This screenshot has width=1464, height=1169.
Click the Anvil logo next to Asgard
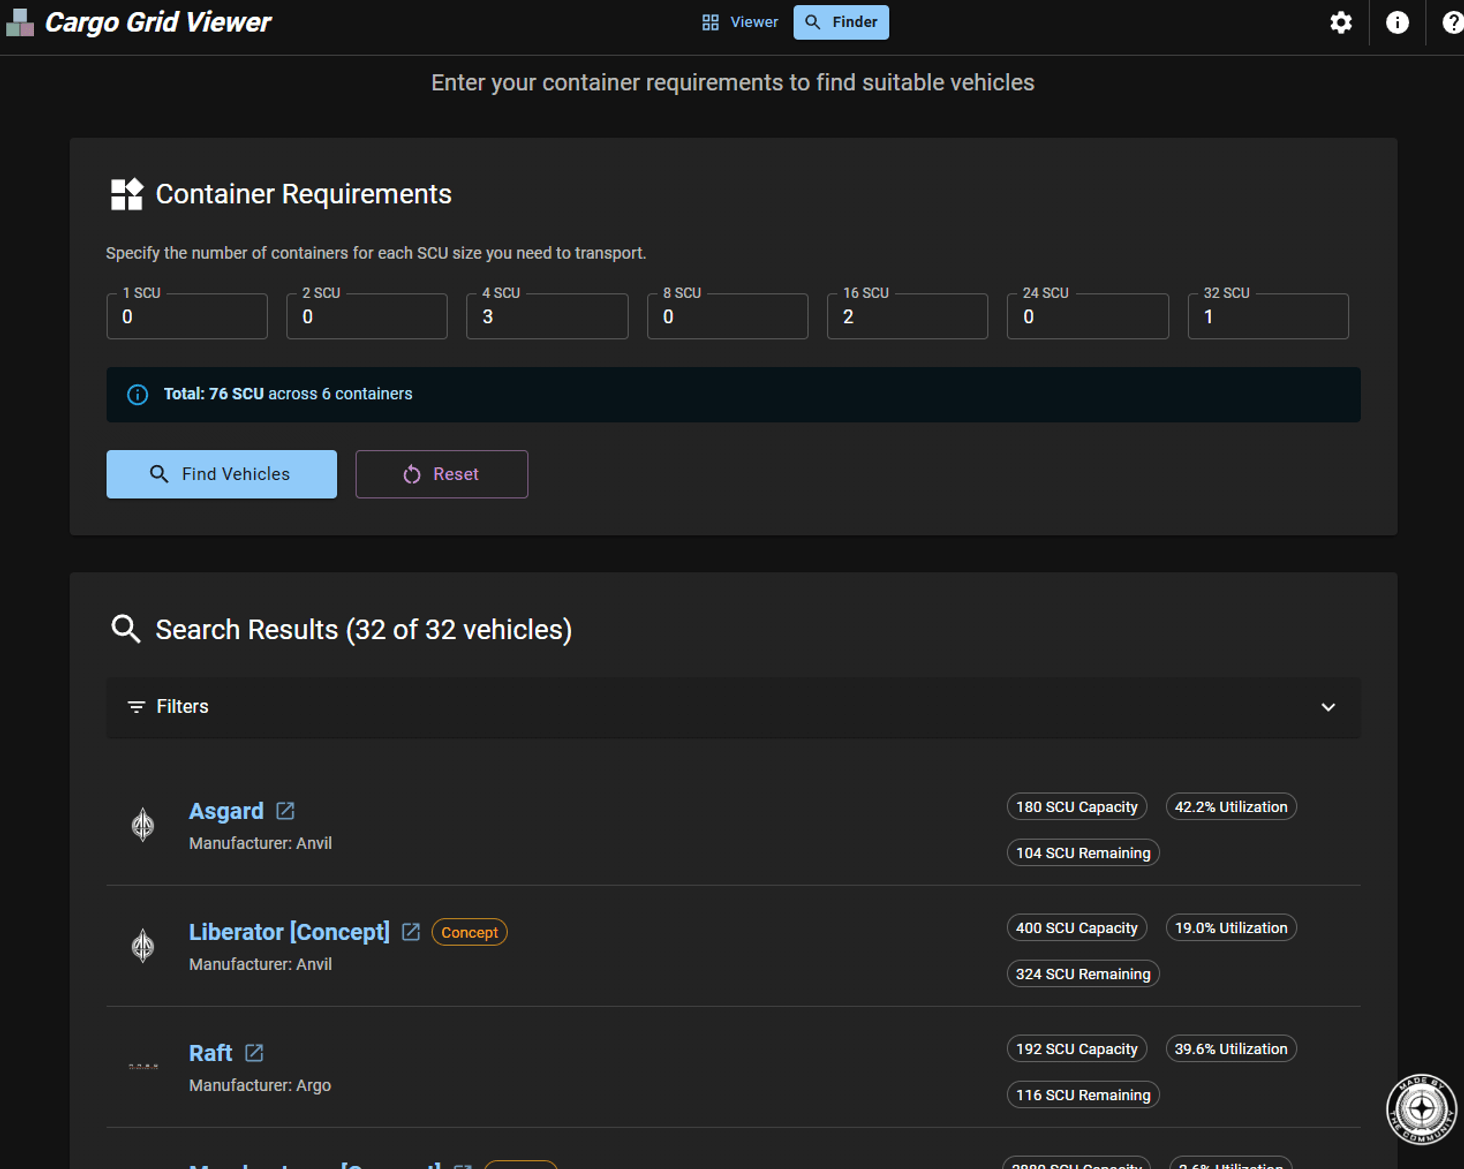pos(143,825)
